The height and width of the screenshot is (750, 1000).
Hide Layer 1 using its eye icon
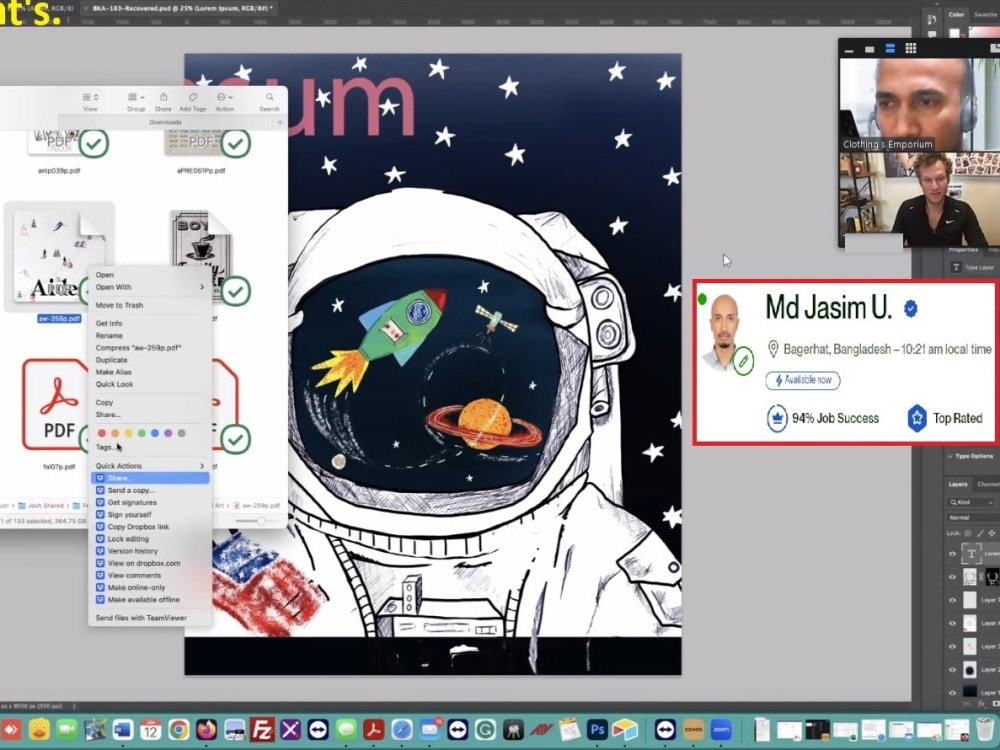[x=953, y=693]
